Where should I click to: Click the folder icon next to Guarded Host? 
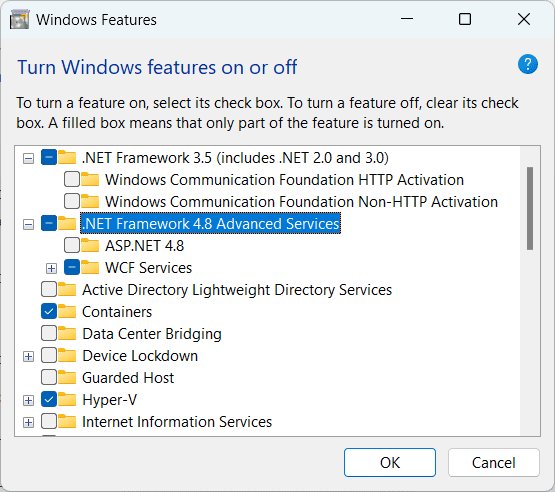[67, 377]
